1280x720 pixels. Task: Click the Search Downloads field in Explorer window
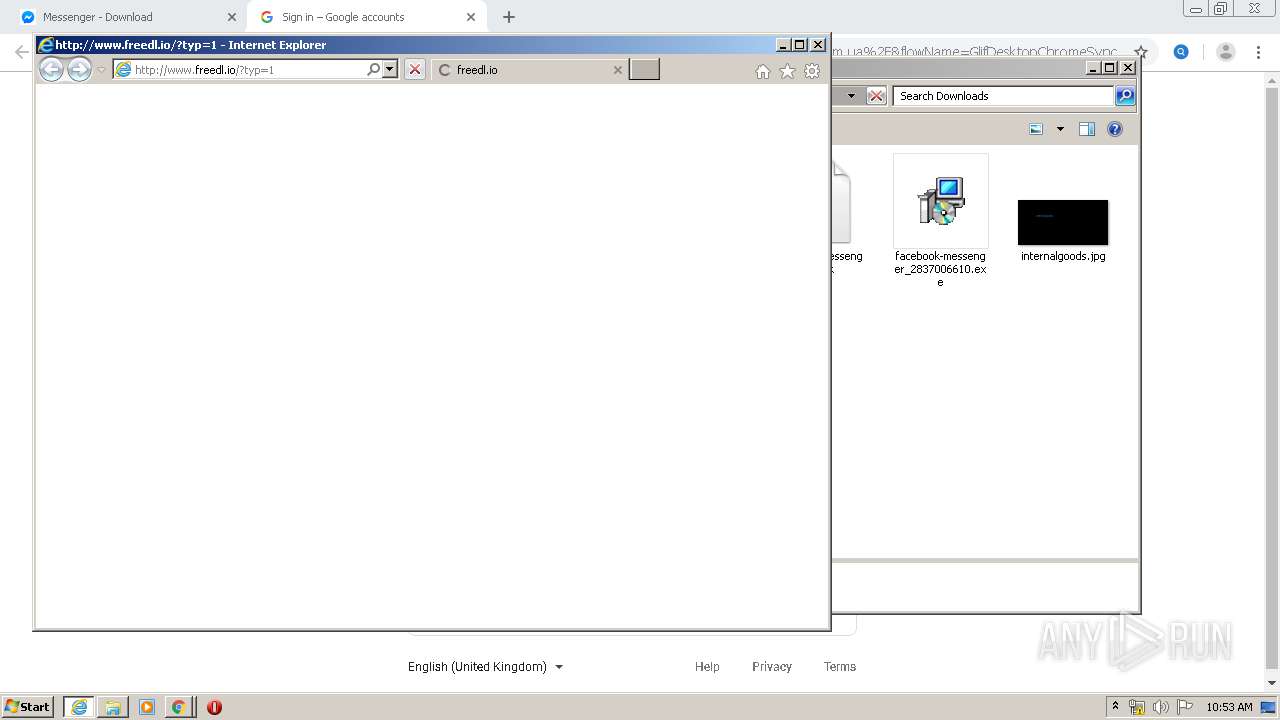(x=1002, y=96)
